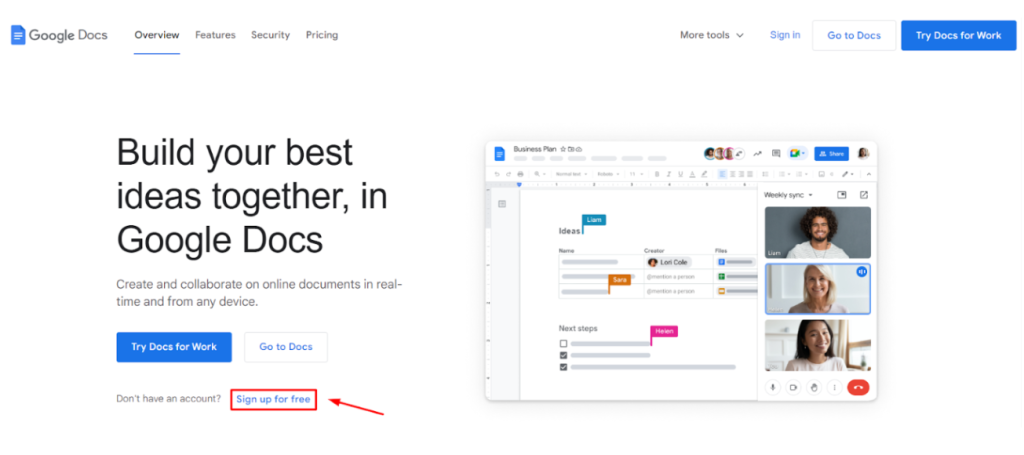Click the Lori Cole chip in preview table
Screen dimensions: 1024x455
coord(669,262)
